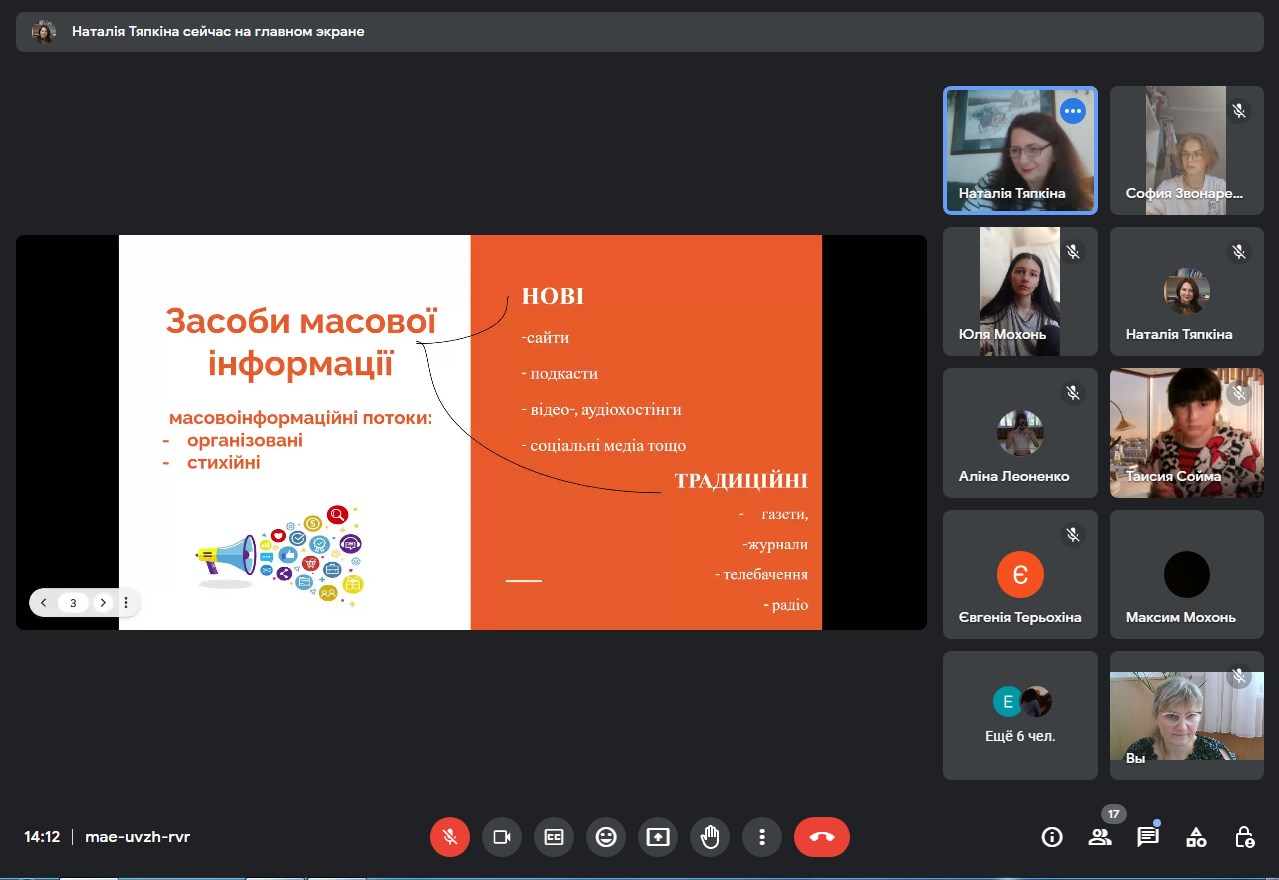Open the activities panel
The width and height of the screenshot is (1279, 880).
click(1196, 837)
